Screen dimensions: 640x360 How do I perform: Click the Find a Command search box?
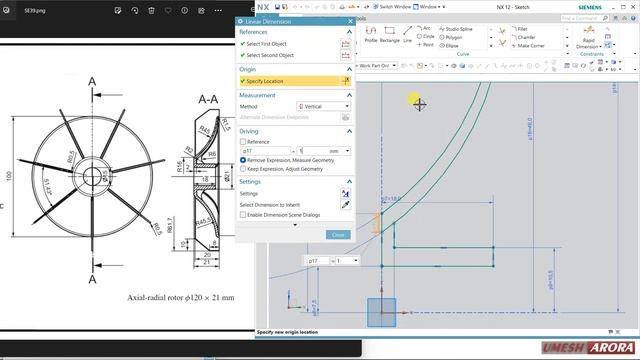point(584,18)
